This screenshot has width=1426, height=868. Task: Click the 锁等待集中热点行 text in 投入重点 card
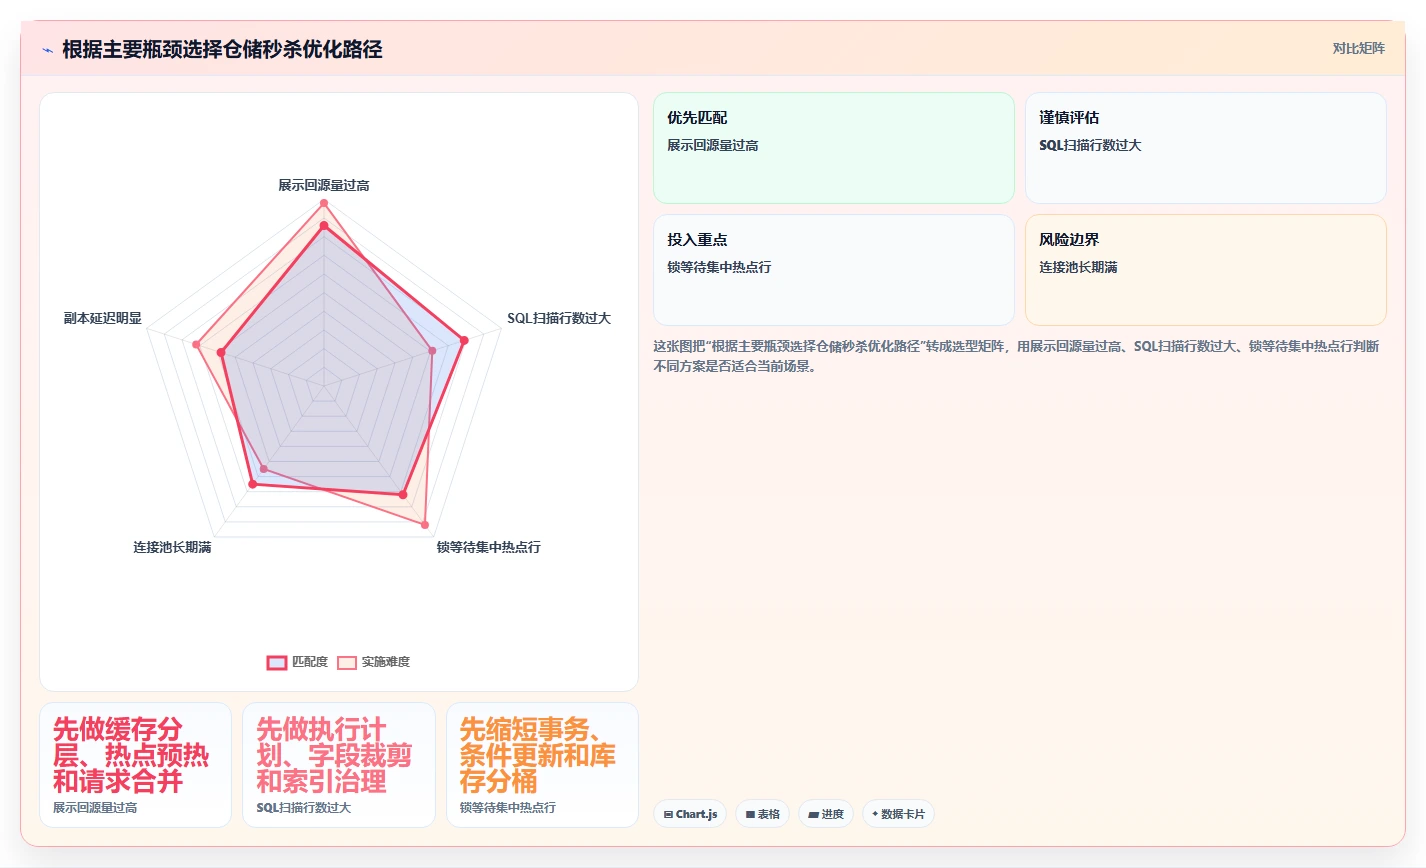[x=719, y=267]
